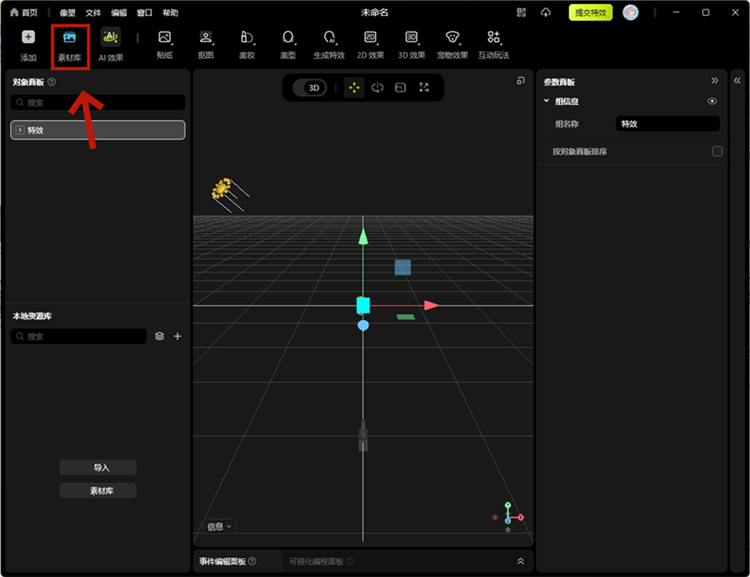The height and width of the screenshot is (577, 750).
Task: Select the 贴纸 sticker tool
Action: tap(164, 44)
